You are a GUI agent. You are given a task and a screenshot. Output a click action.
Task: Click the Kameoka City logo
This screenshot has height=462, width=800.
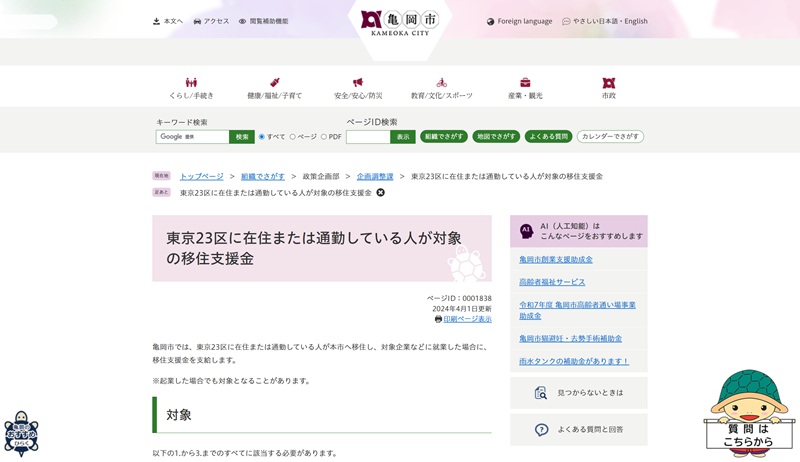pos(399,23)
